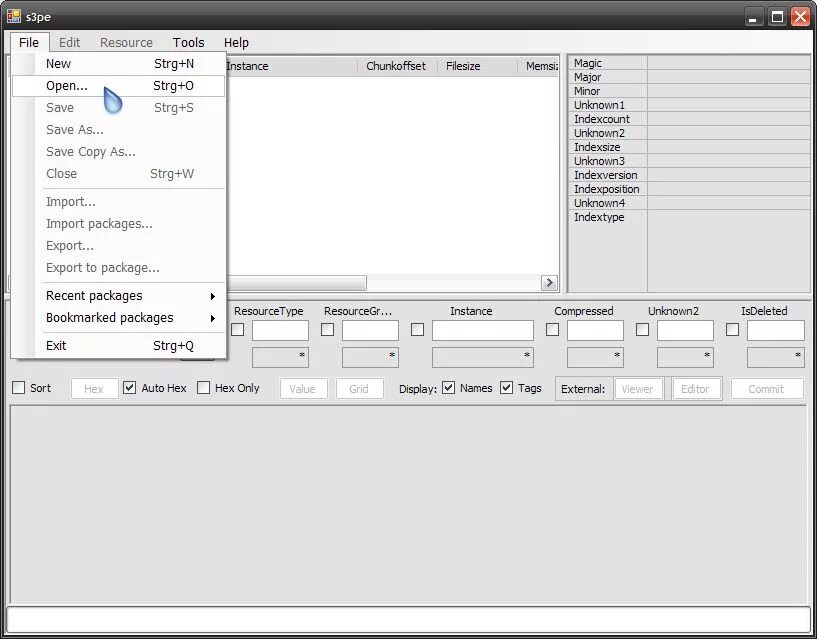Click the Compressed filter input field
This screenshot has height=639, width=817.
[596, 330]
